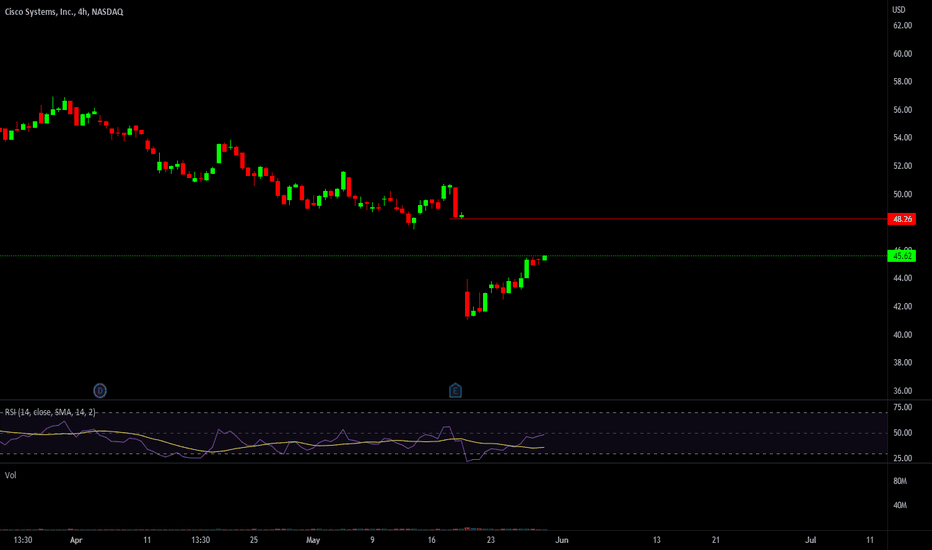Click the May label on time axis
This screenshot has width=932, height=550.
point(313,540)
